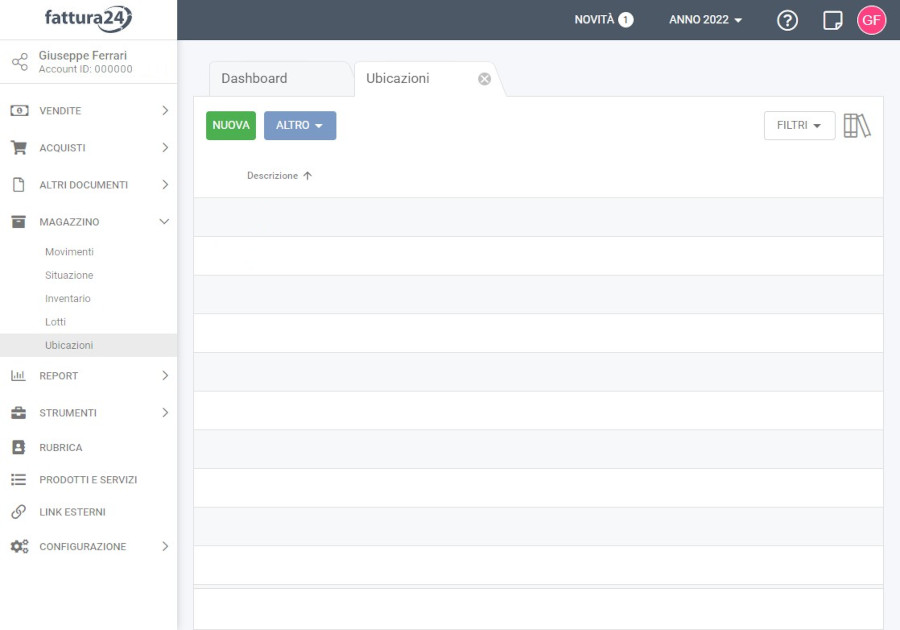Click the Report label
Screen dimensions: 900x630
tap(59, 376)
